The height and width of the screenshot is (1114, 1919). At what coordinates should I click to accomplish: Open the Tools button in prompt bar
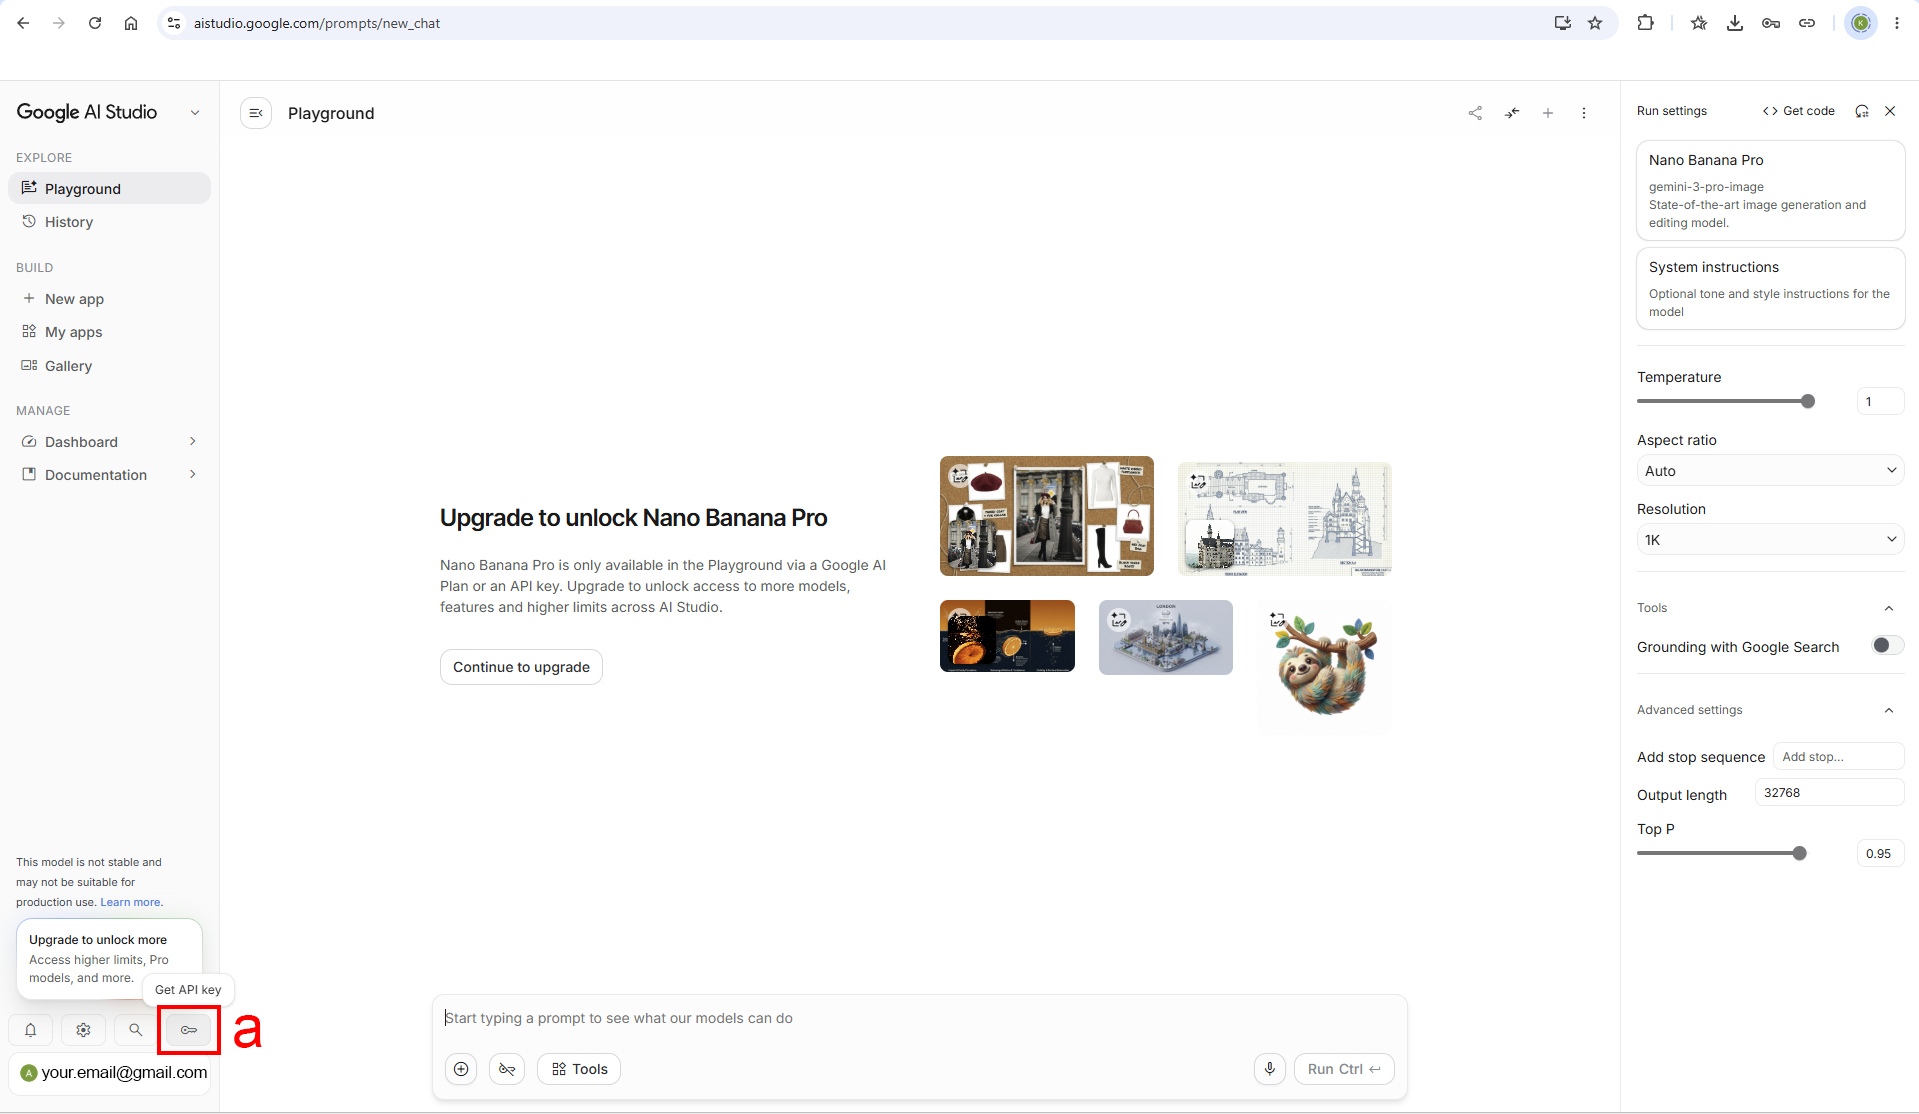[x=579, y=1069]
